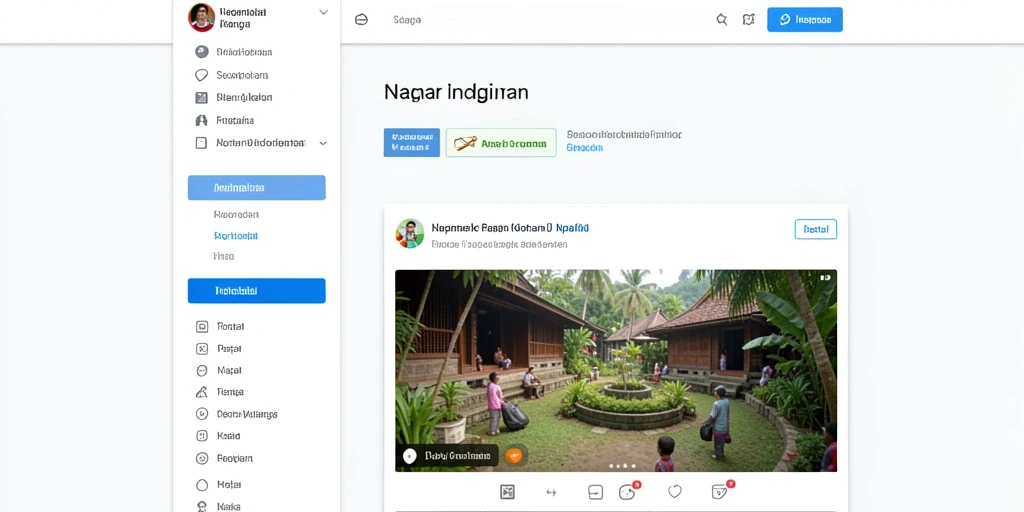Expand the profile chevron in sidebar header

click(323, 12)
